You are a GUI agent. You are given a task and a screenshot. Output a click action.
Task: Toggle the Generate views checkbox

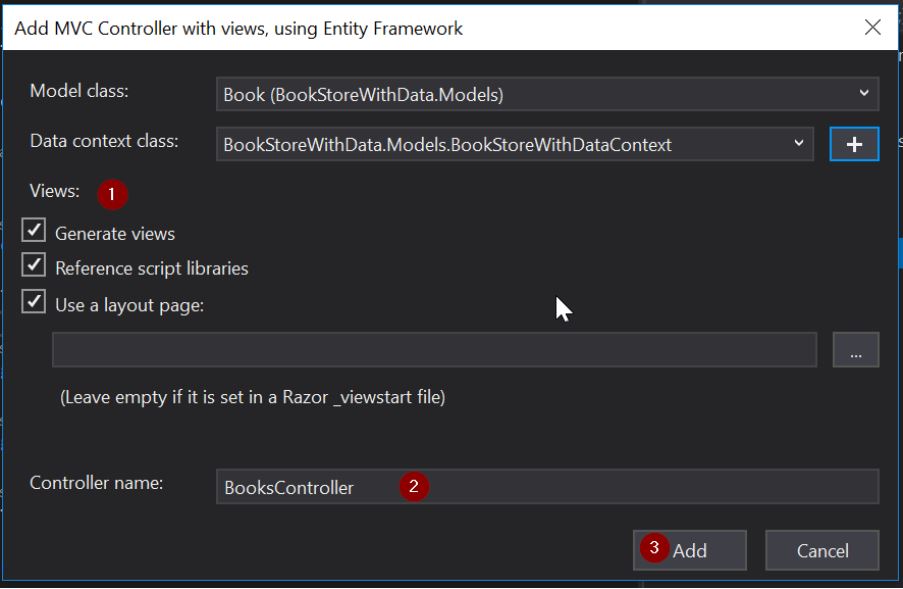pos(35,232)
